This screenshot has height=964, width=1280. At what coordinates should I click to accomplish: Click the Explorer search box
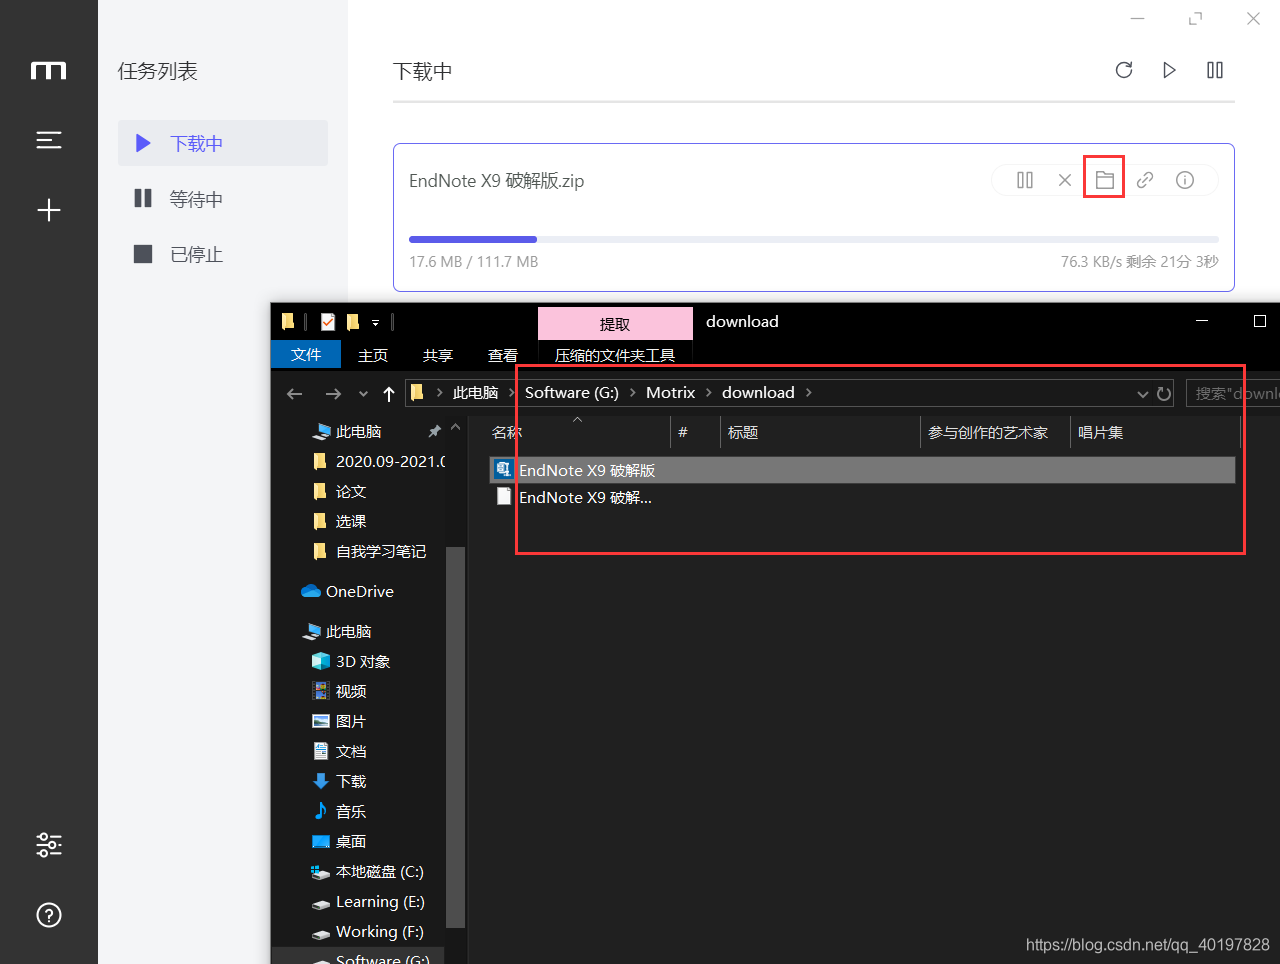pos(1233,393)
